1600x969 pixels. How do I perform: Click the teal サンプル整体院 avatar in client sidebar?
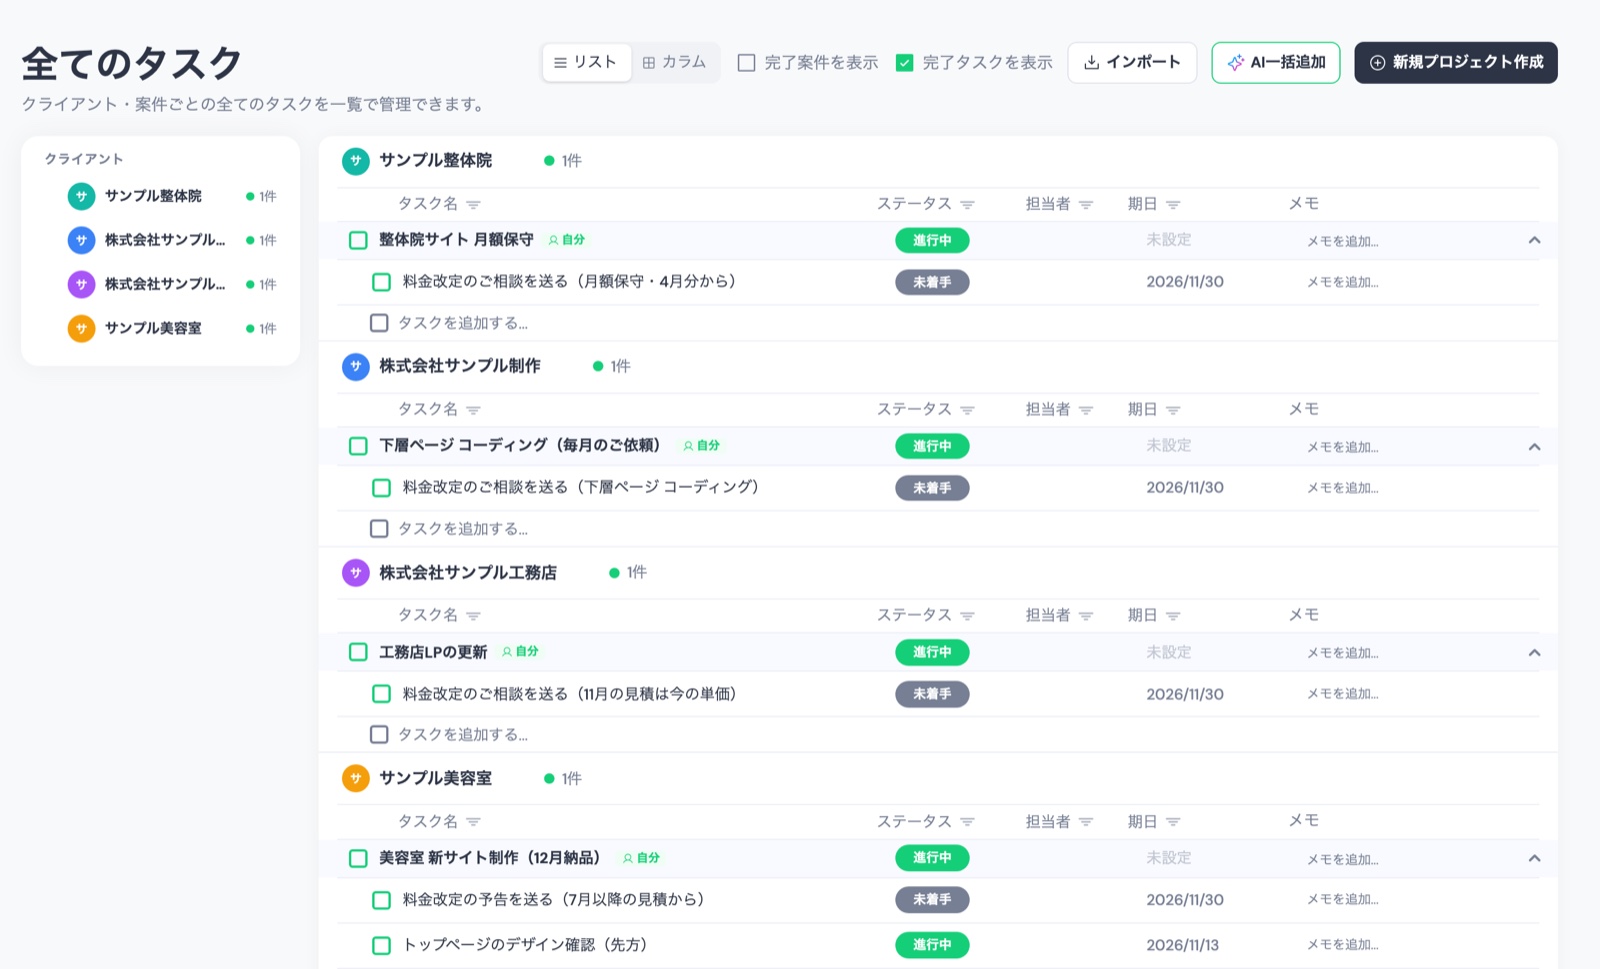(x=82, y=196)
